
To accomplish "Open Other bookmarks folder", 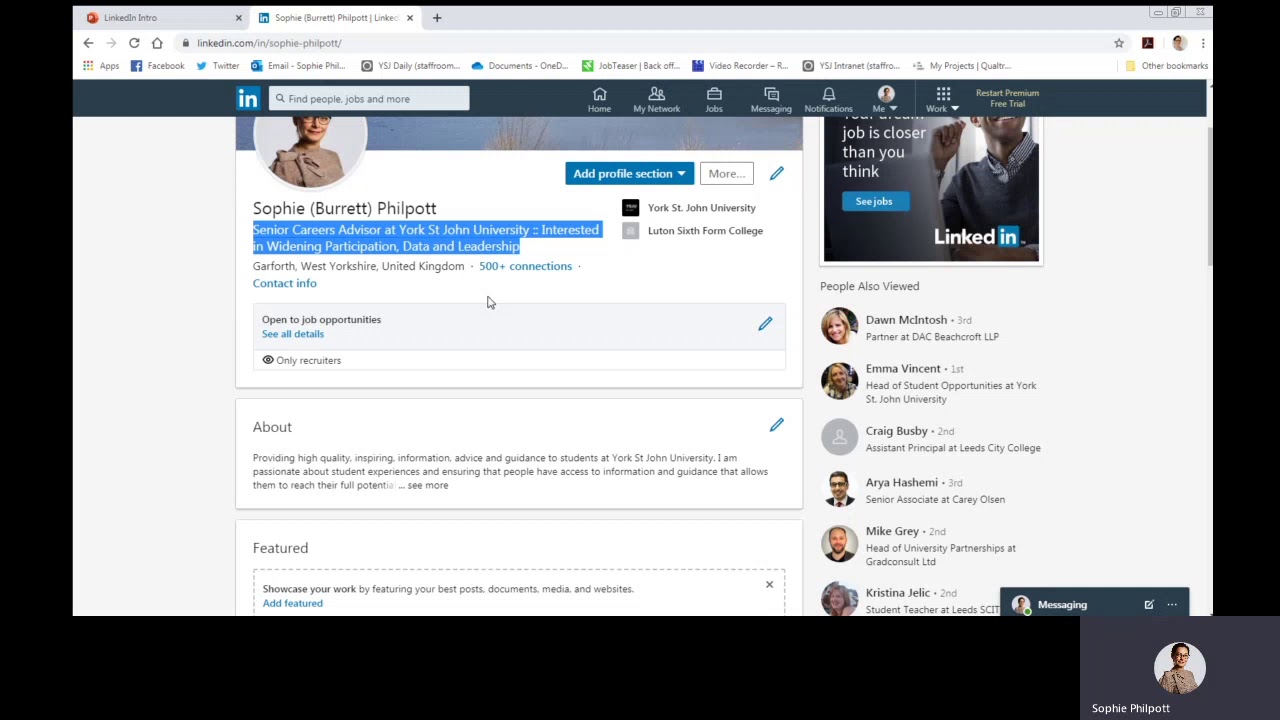I will [1166, 66].
